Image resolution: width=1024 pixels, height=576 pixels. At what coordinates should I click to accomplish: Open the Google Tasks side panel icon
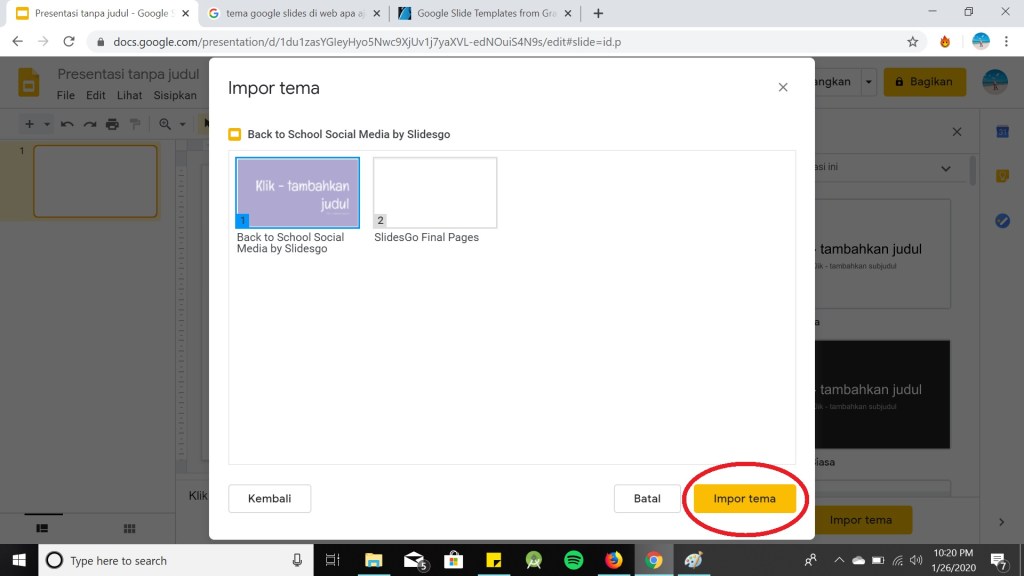(x=1002, y=221)
